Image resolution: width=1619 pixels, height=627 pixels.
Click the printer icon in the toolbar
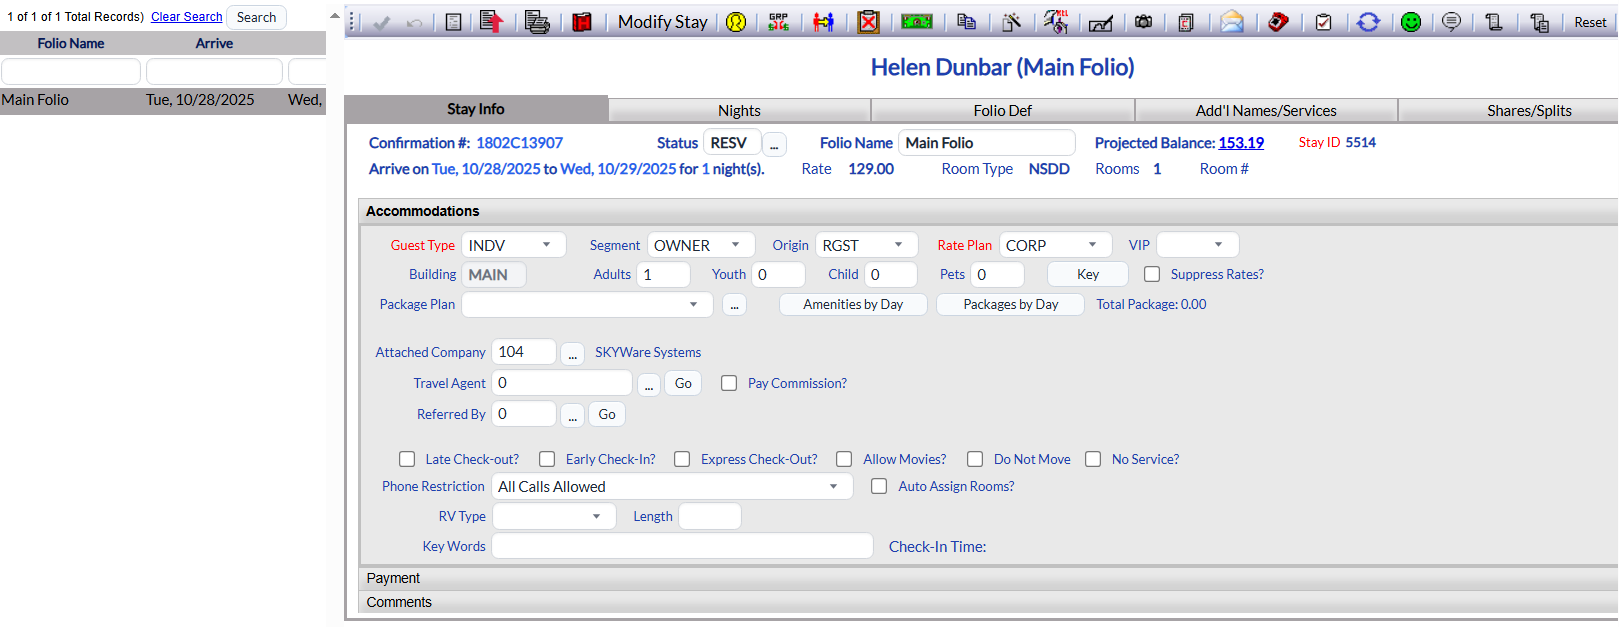[x=537, y=22]
